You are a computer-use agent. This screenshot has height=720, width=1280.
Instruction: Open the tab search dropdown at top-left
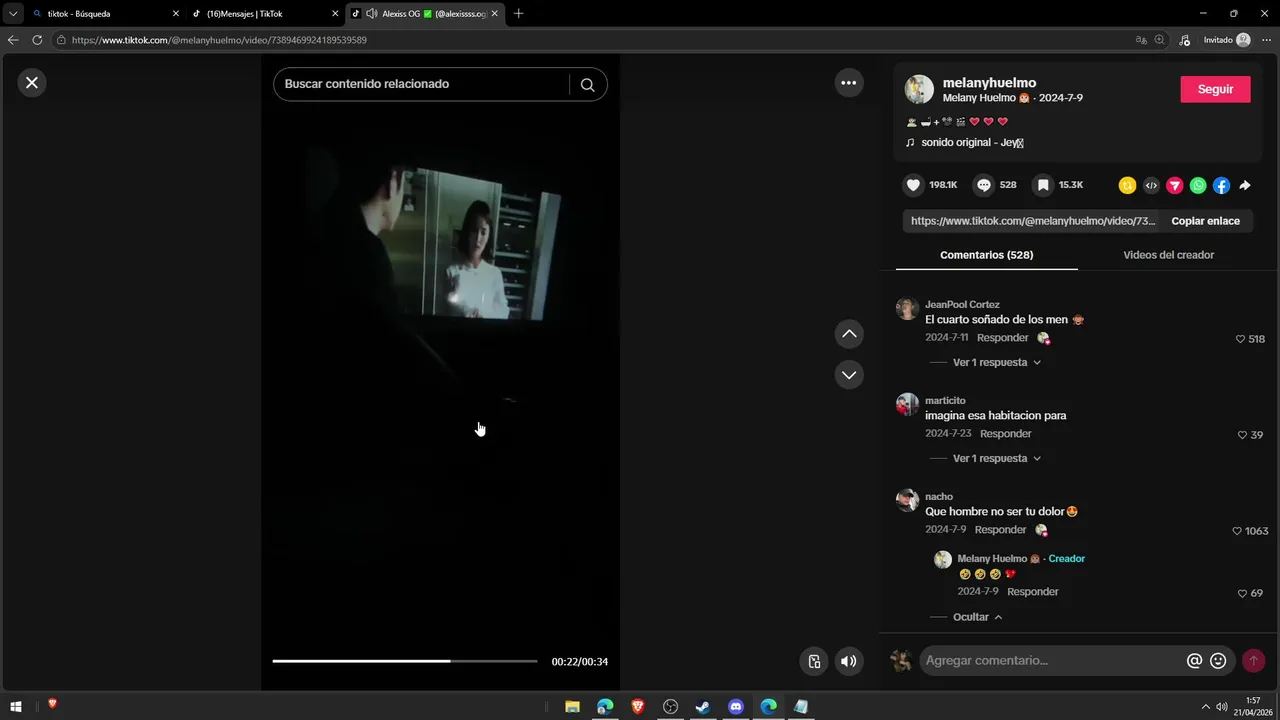[13, 14]
